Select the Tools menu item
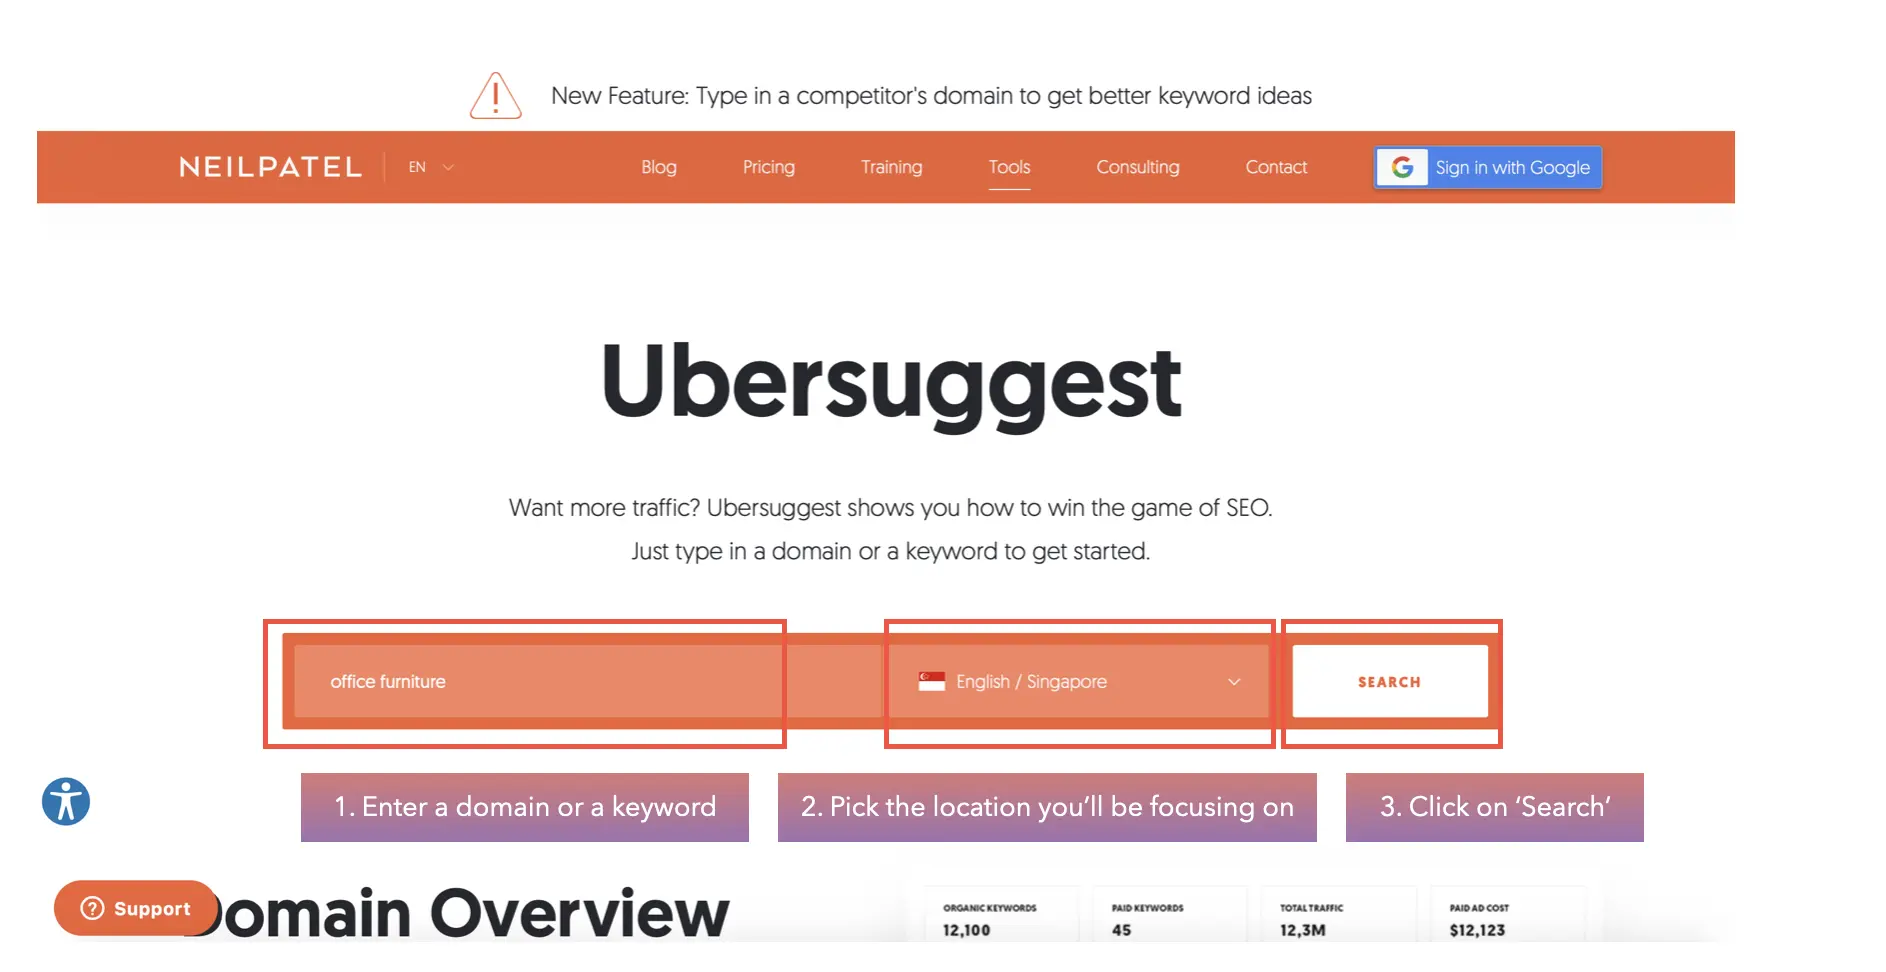Screen dimensions: 1886x972 (1009, 167)
